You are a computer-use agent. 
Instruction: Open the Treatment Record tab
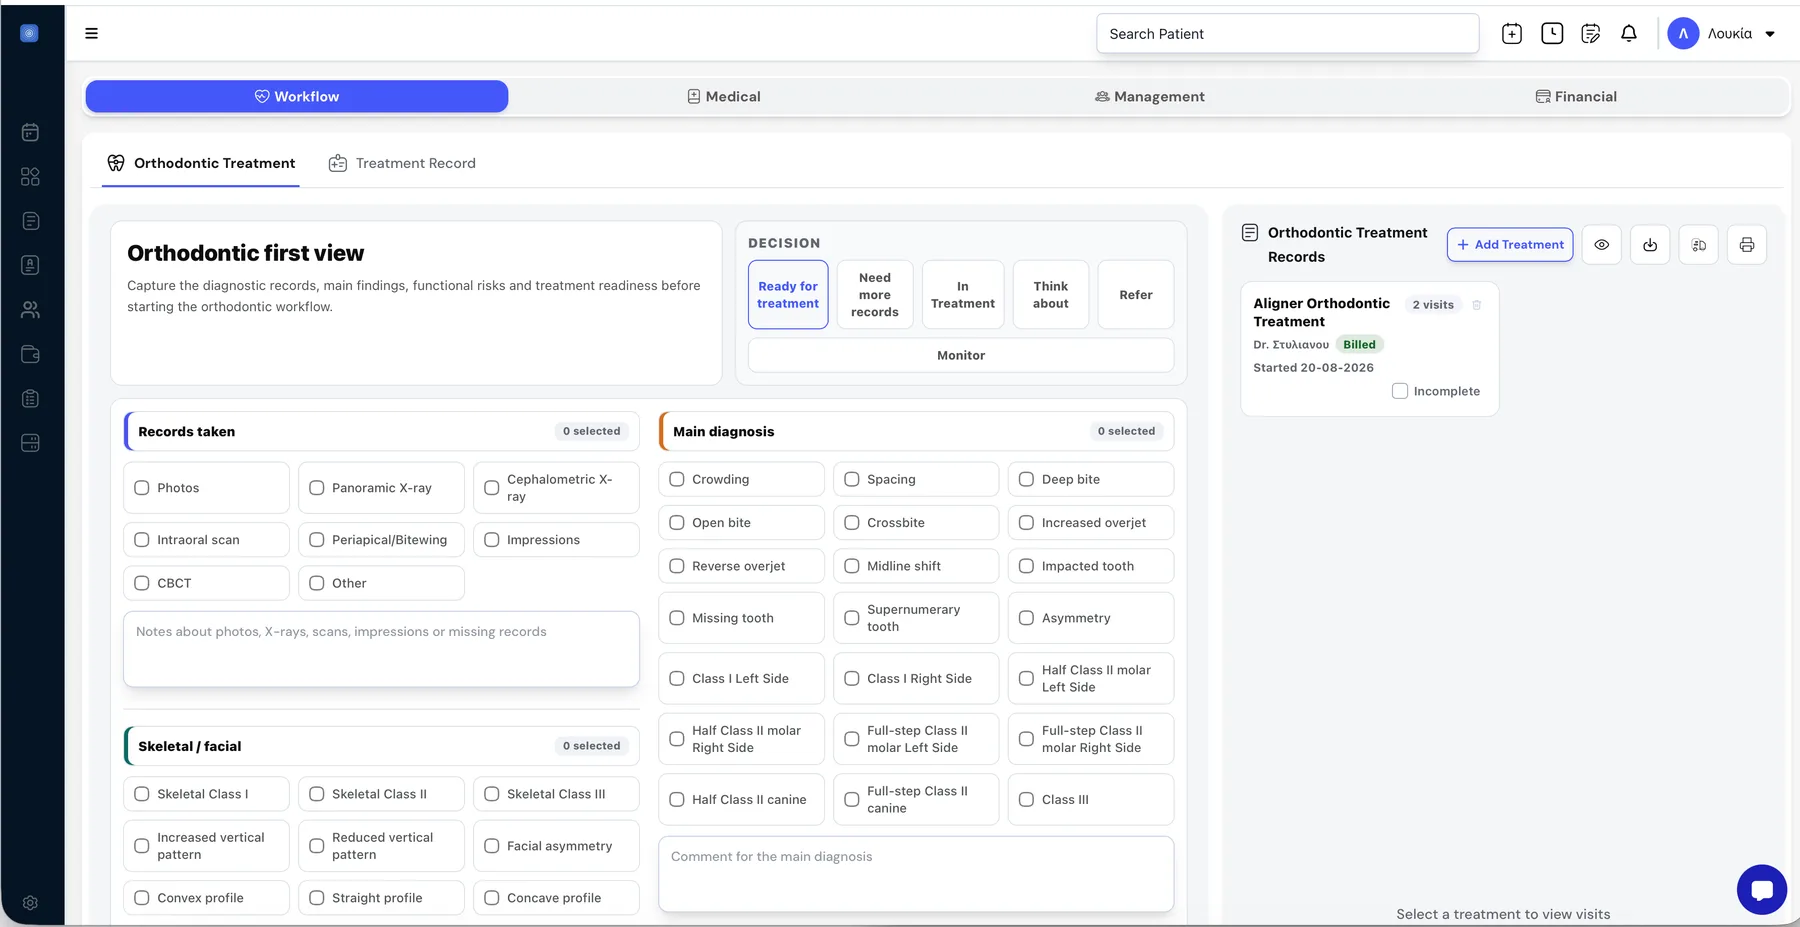click(402, 163)
